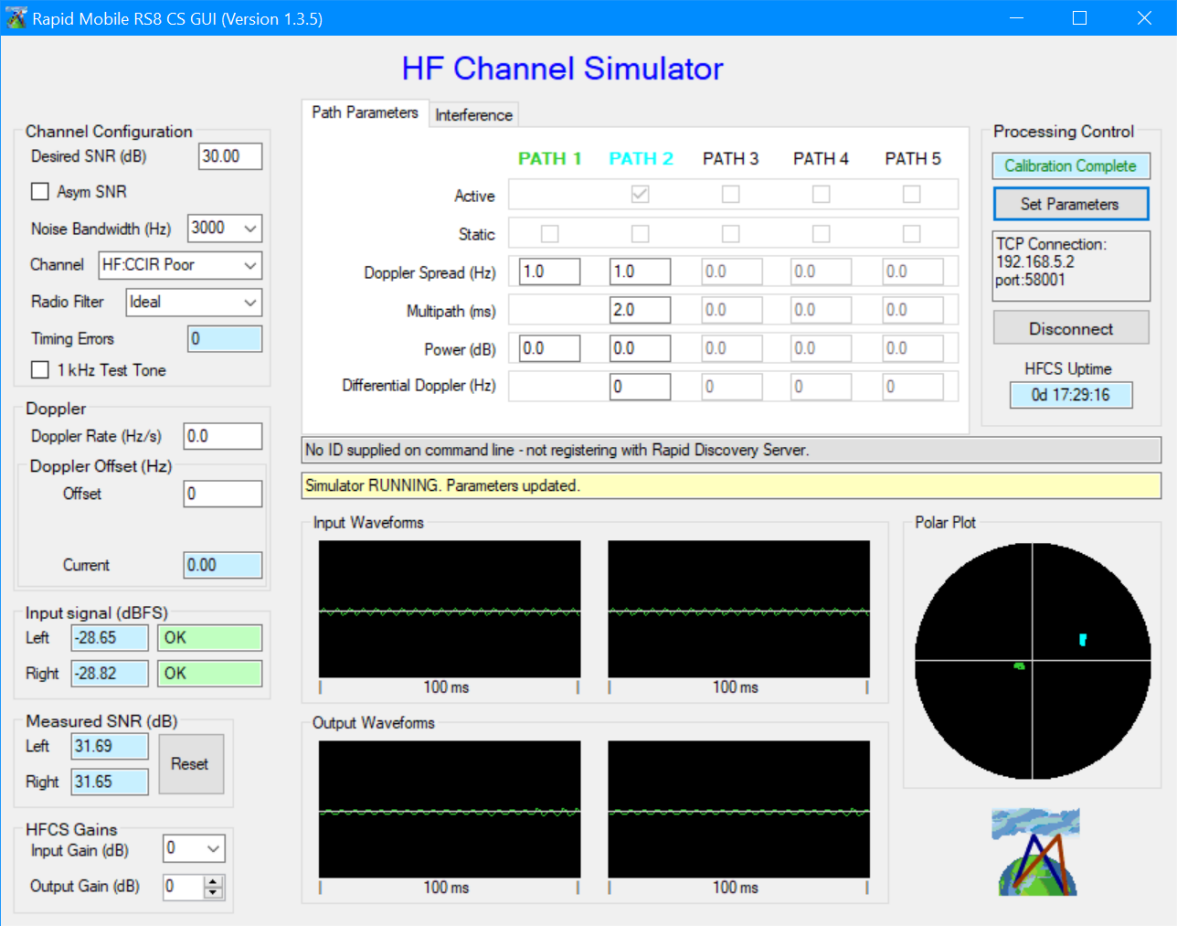The width and height of the screenshot is (1177, 926).
Task: Click the Polar Plot display
Action: point(1033,661)
